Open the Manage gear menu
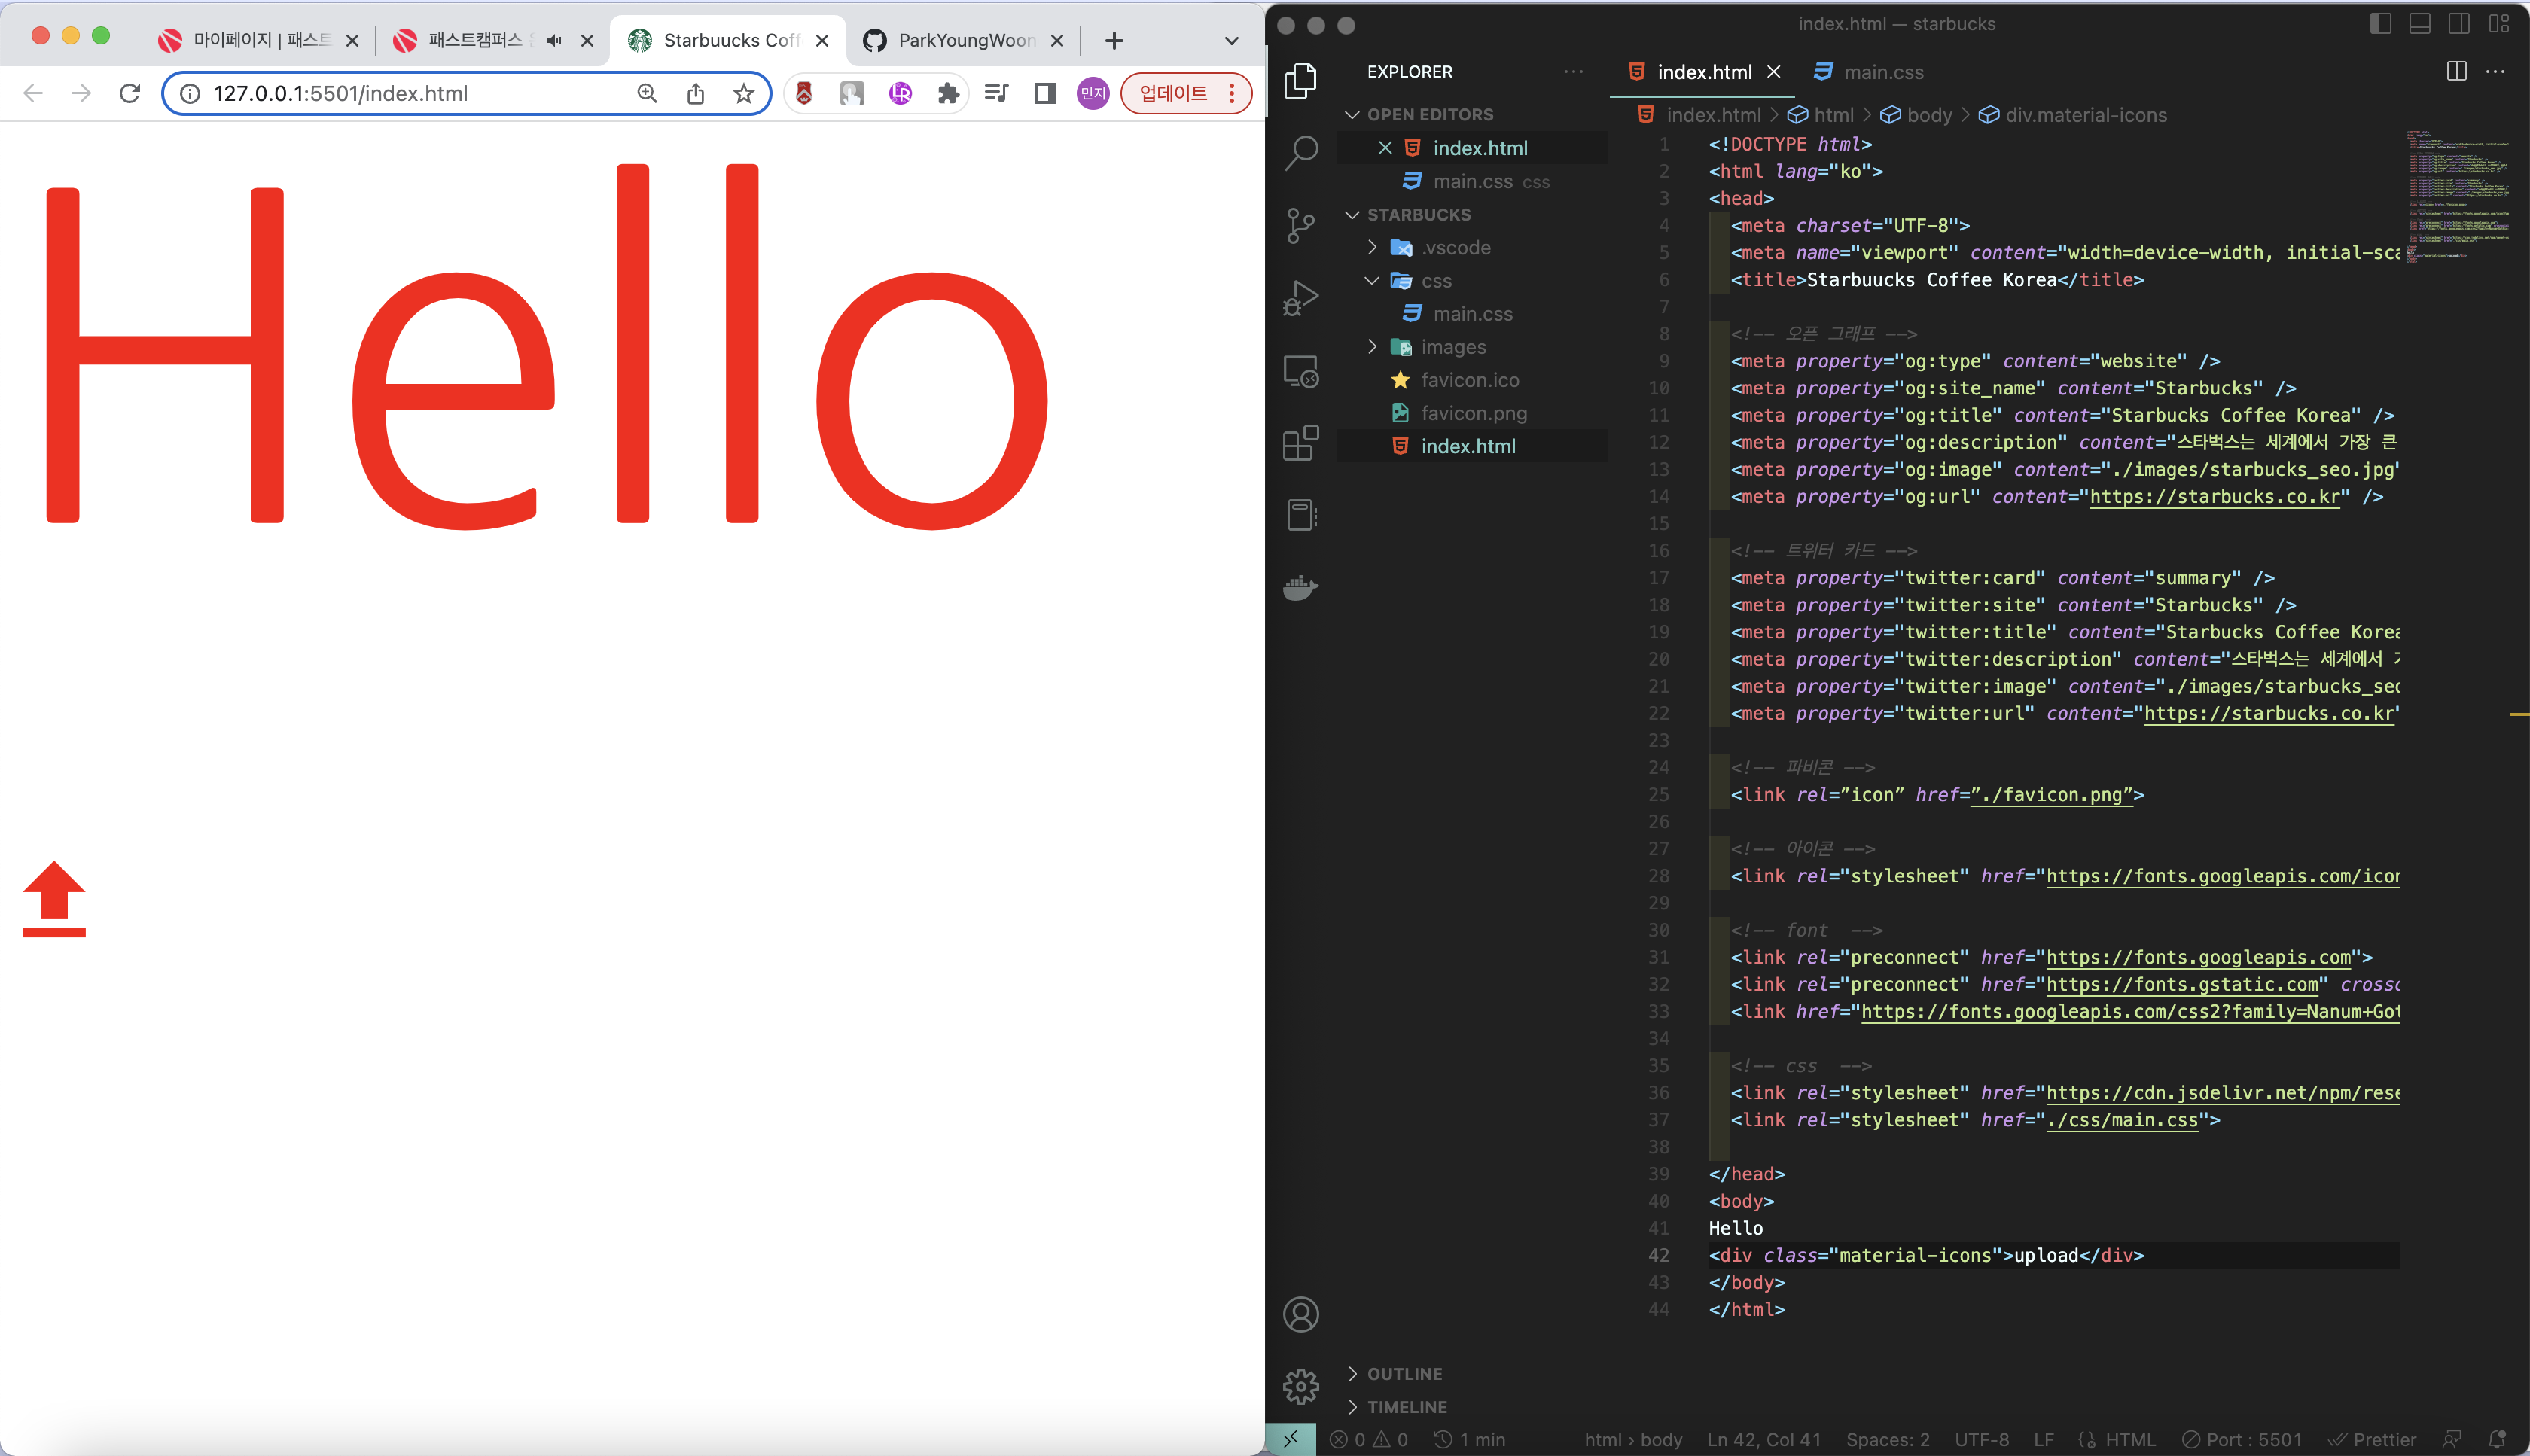 [x=1301, y=1387]
